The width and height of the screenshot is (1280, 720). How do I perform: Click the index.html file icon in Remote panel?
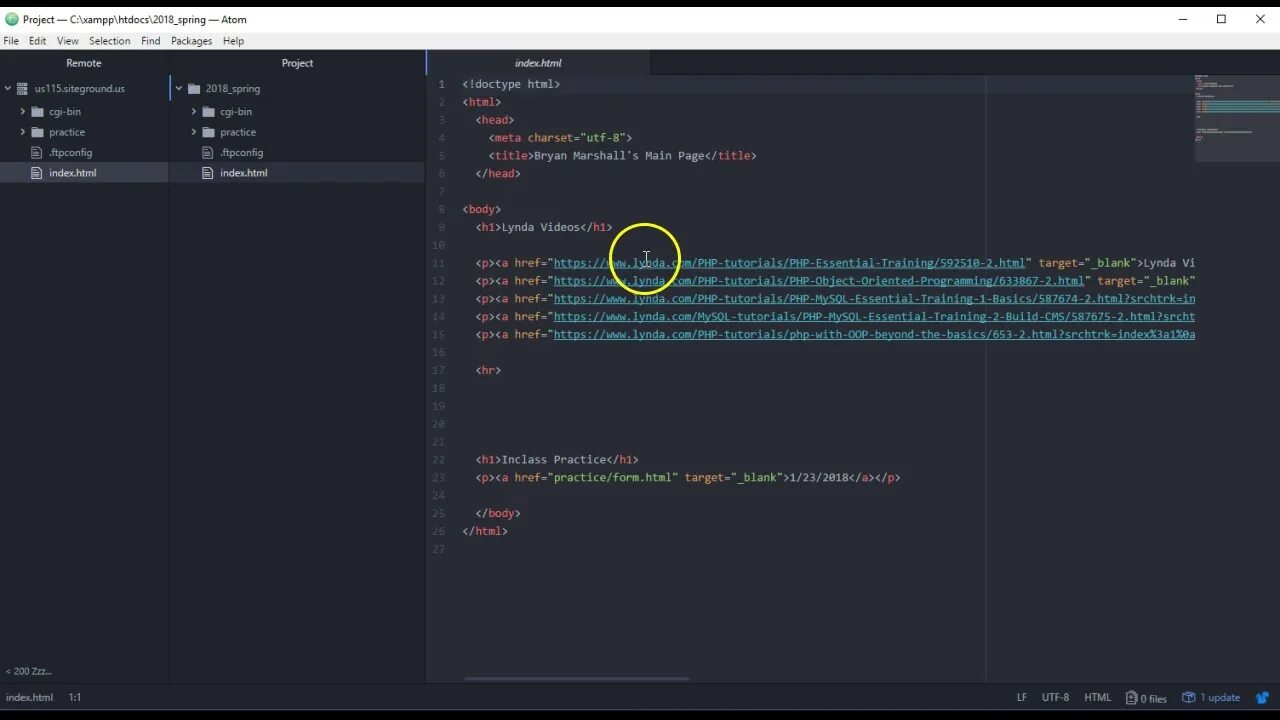(36, 172)
